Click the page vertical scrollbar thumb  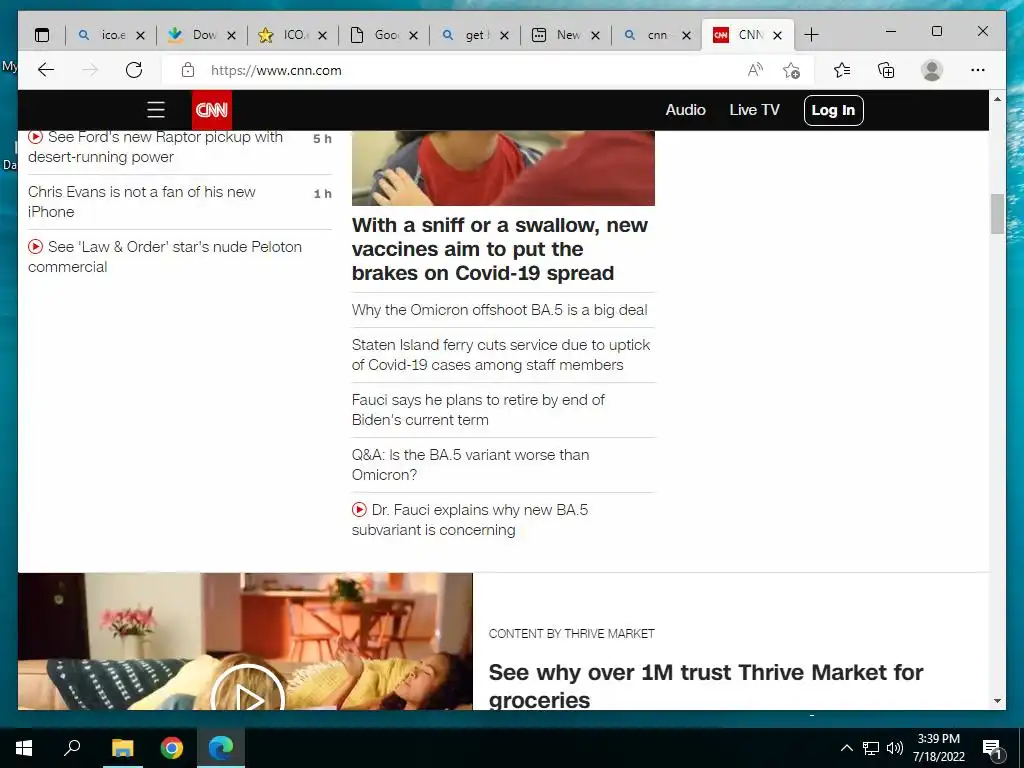(997, 214)
